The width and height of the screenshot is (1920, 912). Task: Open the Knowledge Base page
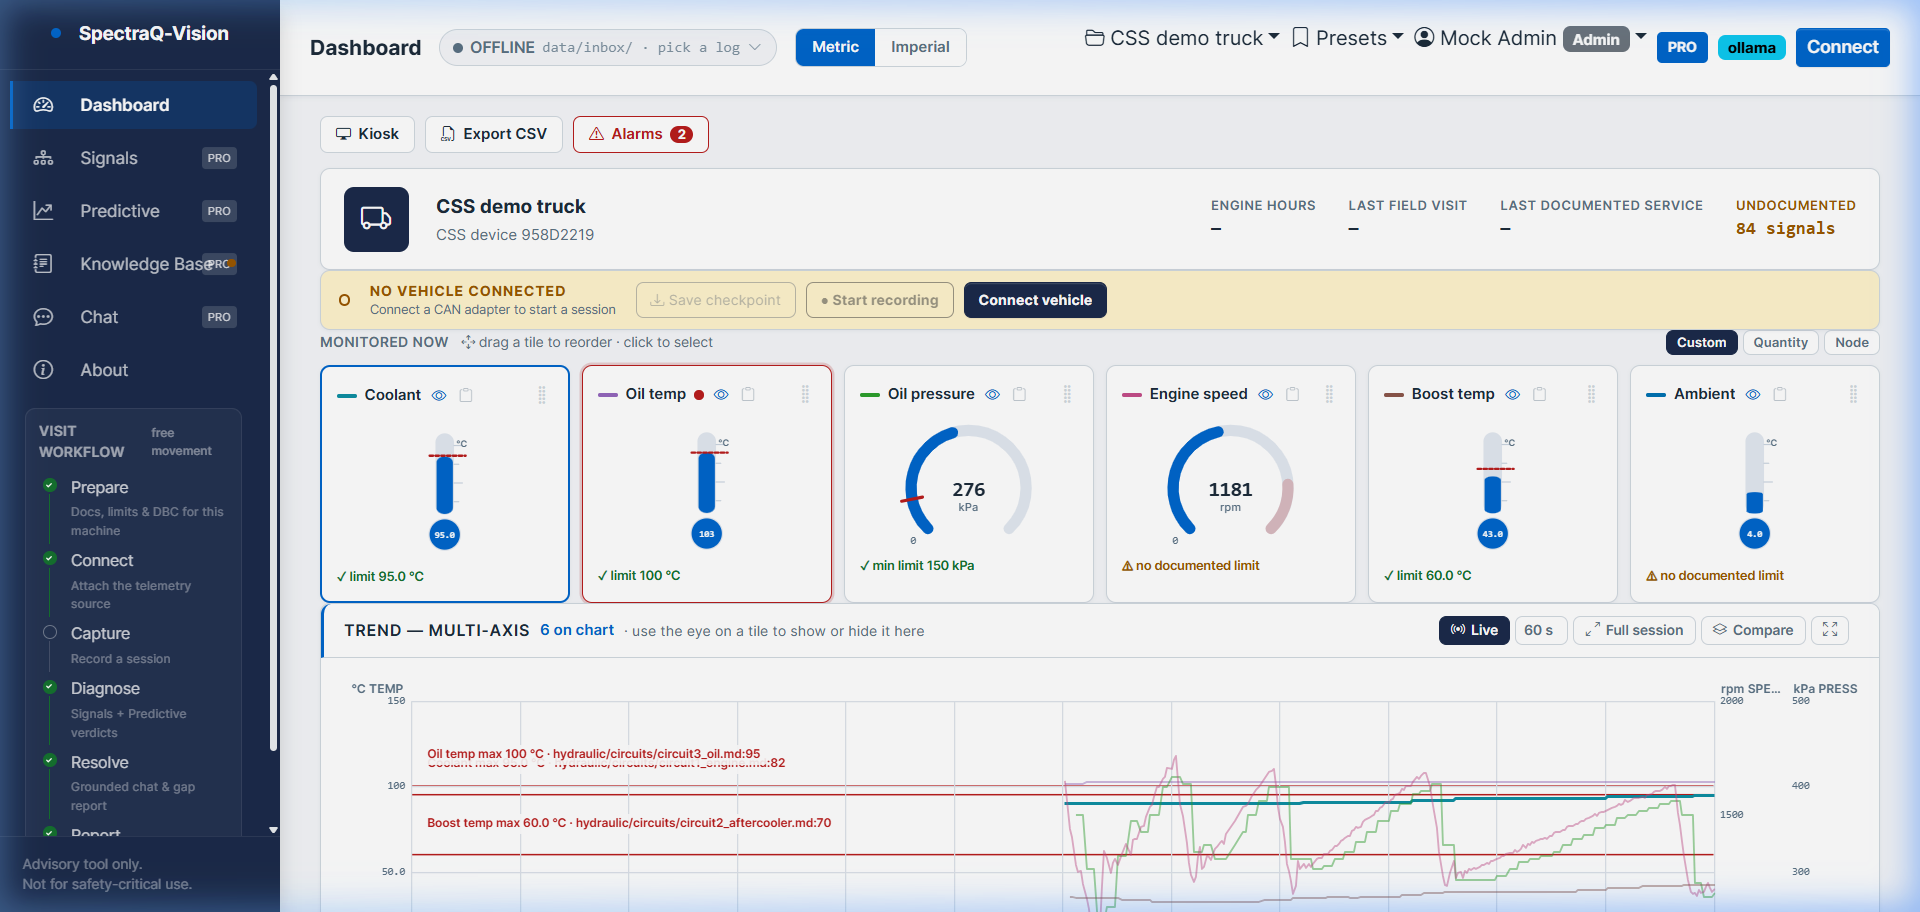pyautogui.click(x=133, y=264)
